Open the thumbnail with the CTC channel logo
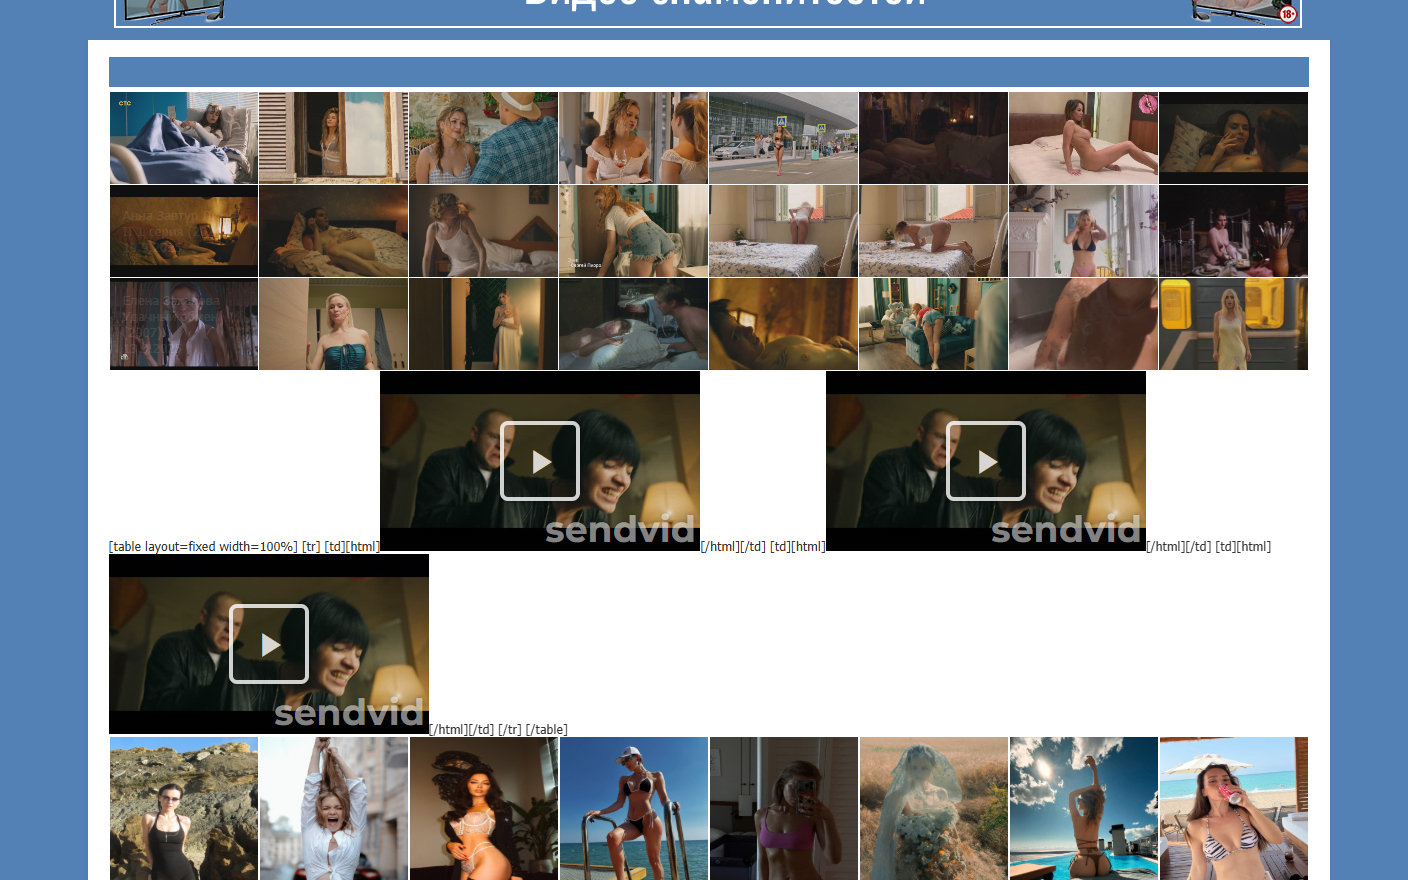This screenshot has width=1408, height=880. click(x=184, y=138)
